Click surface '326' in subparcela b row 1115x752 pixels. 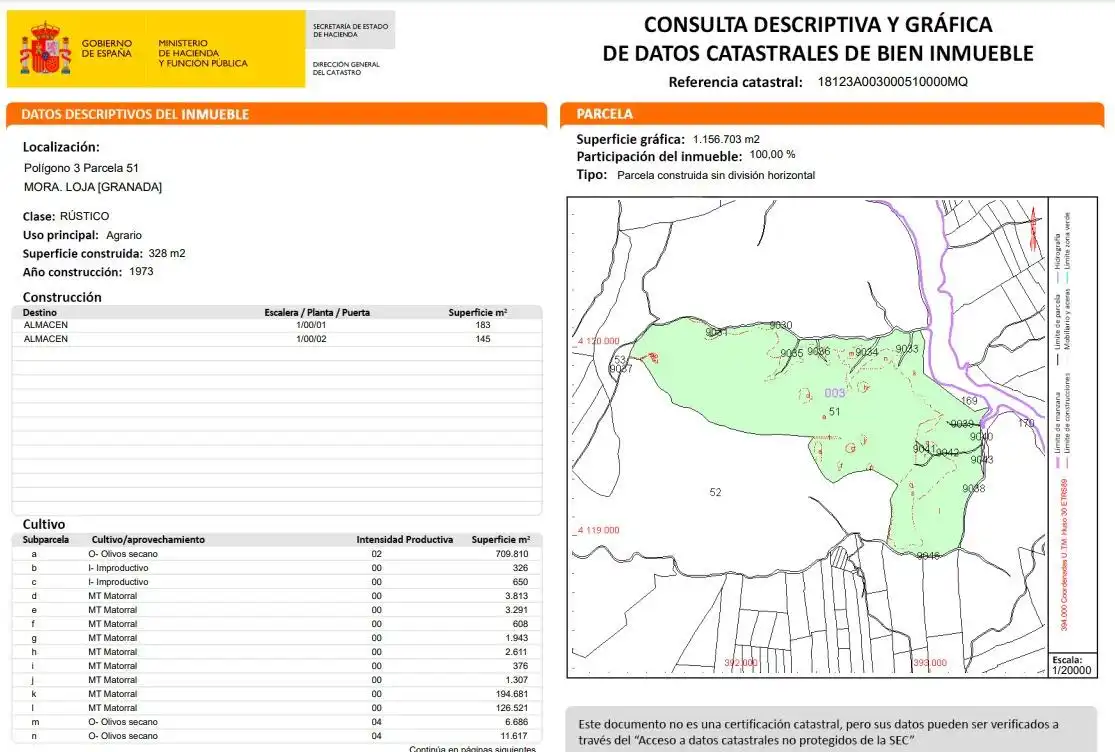521,568
